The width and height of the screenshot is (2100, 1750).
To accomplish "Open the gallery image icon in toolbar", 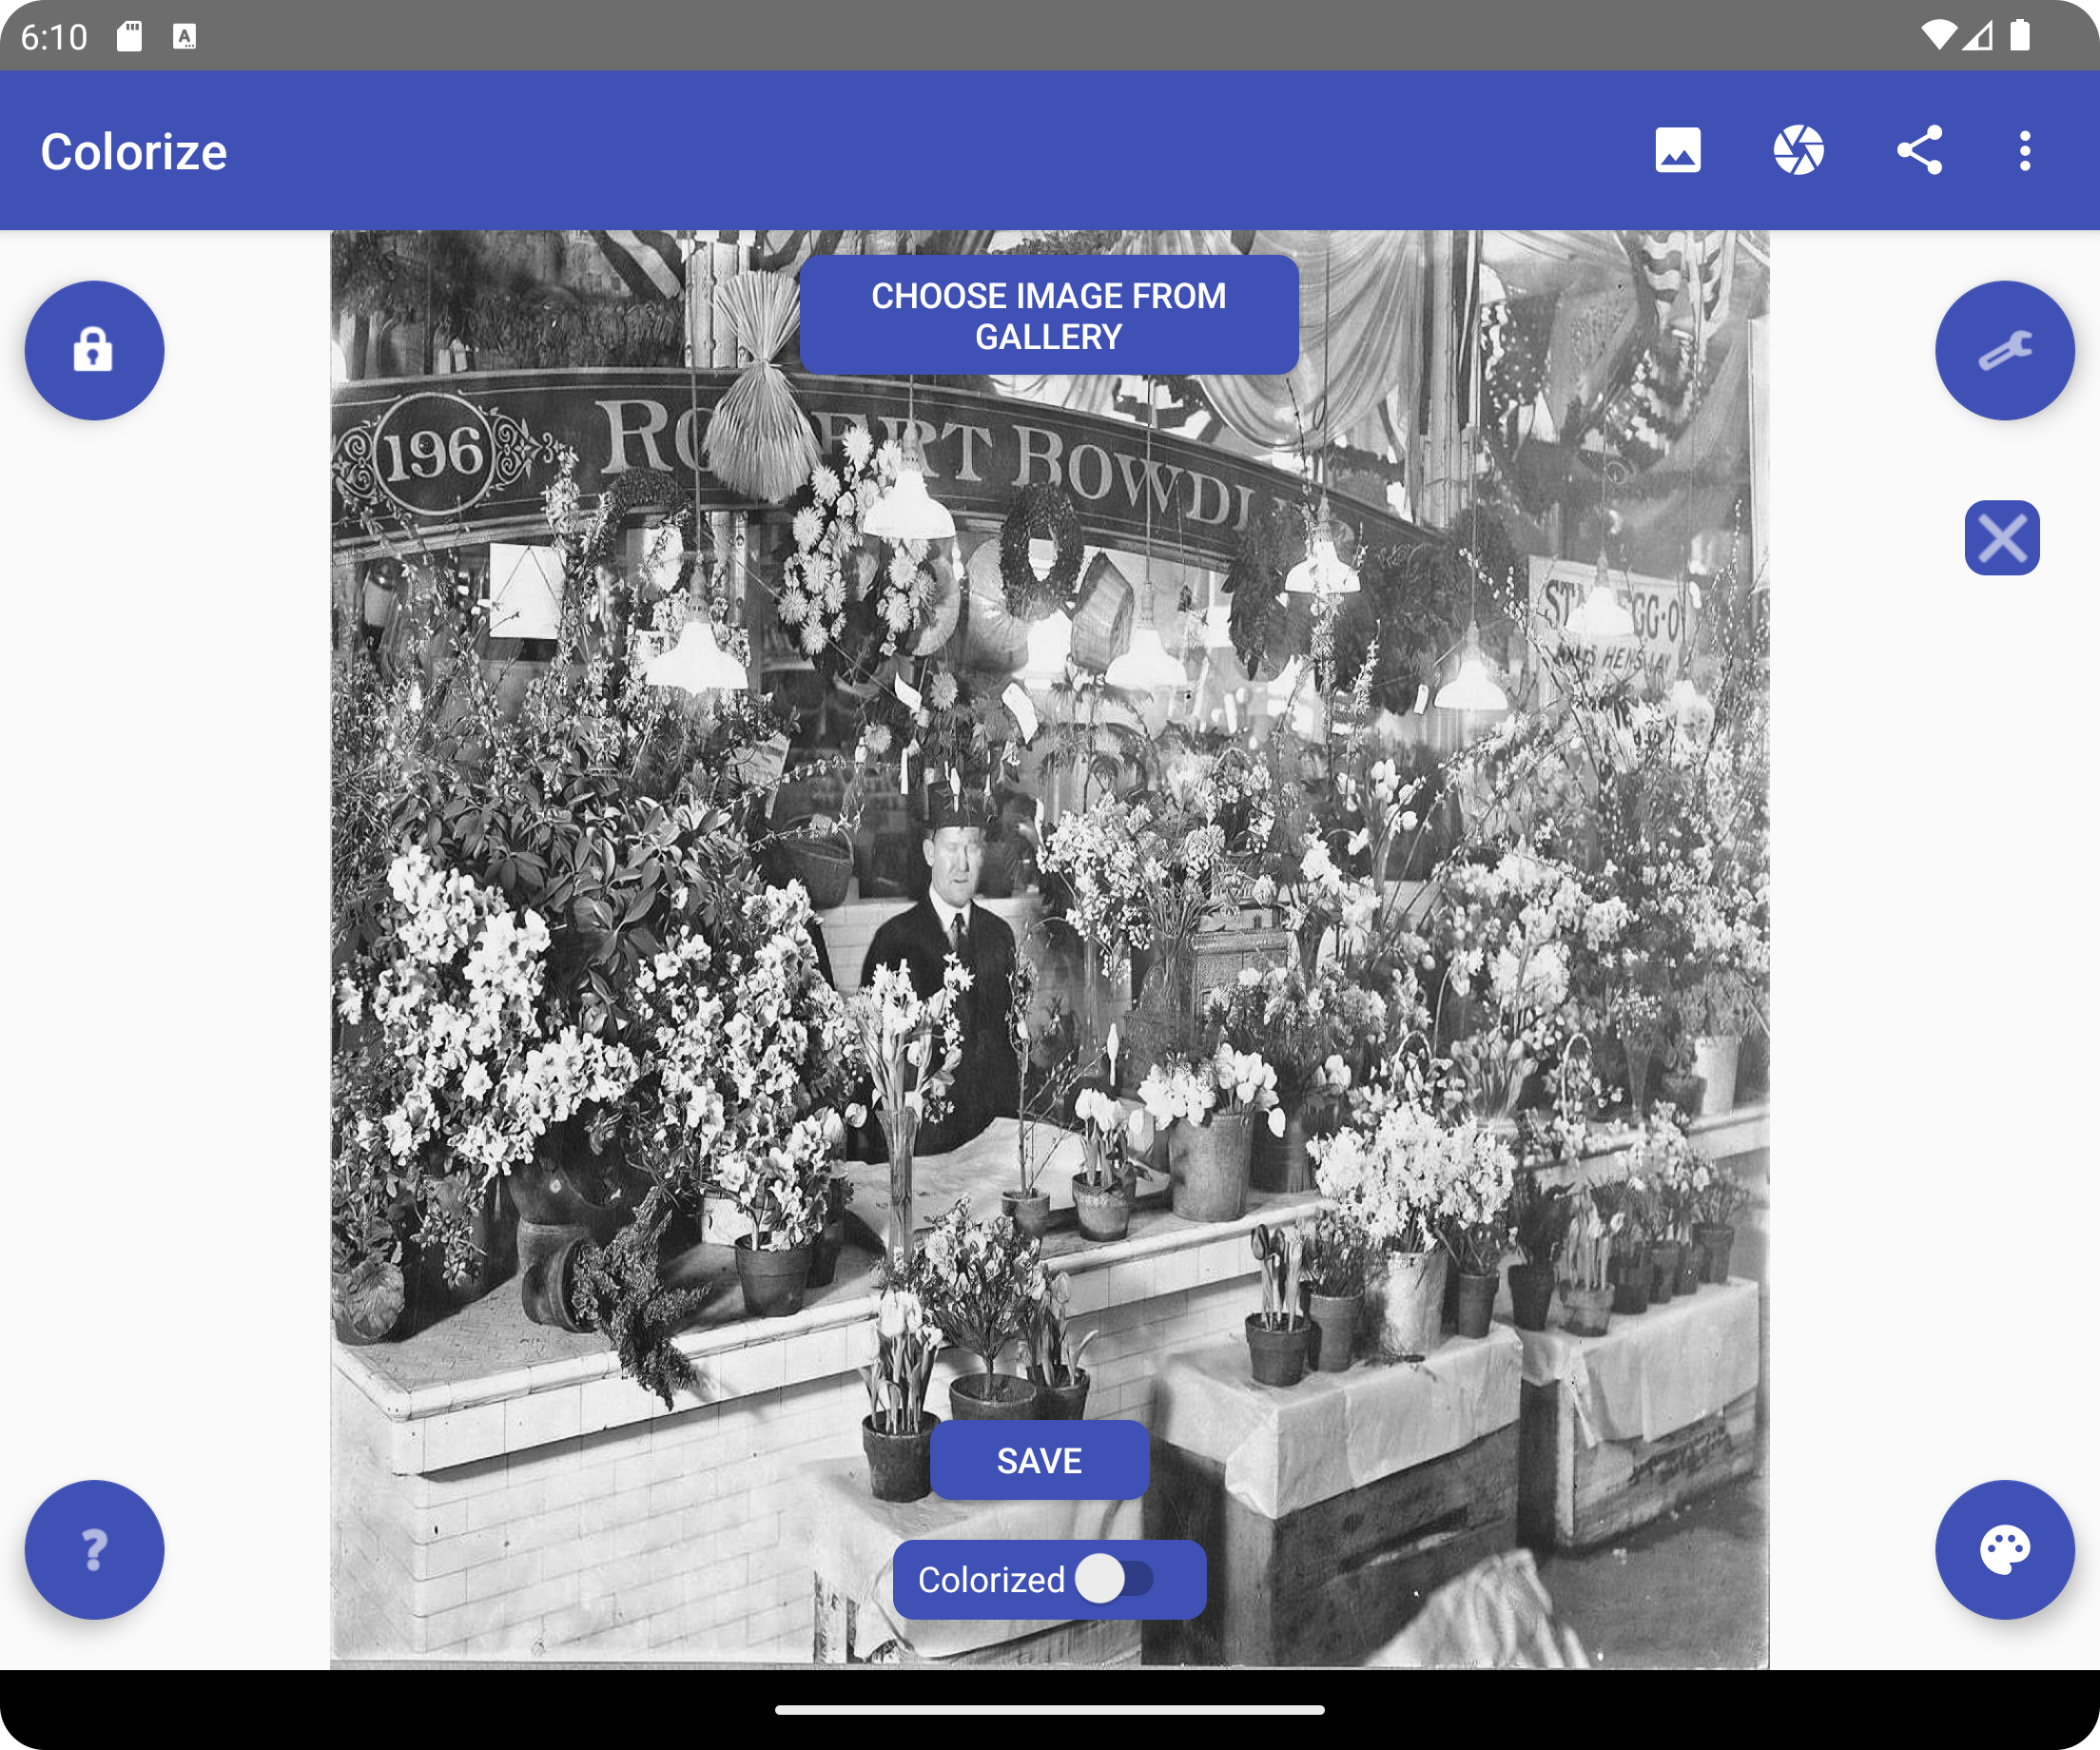I will (1677, 151).
